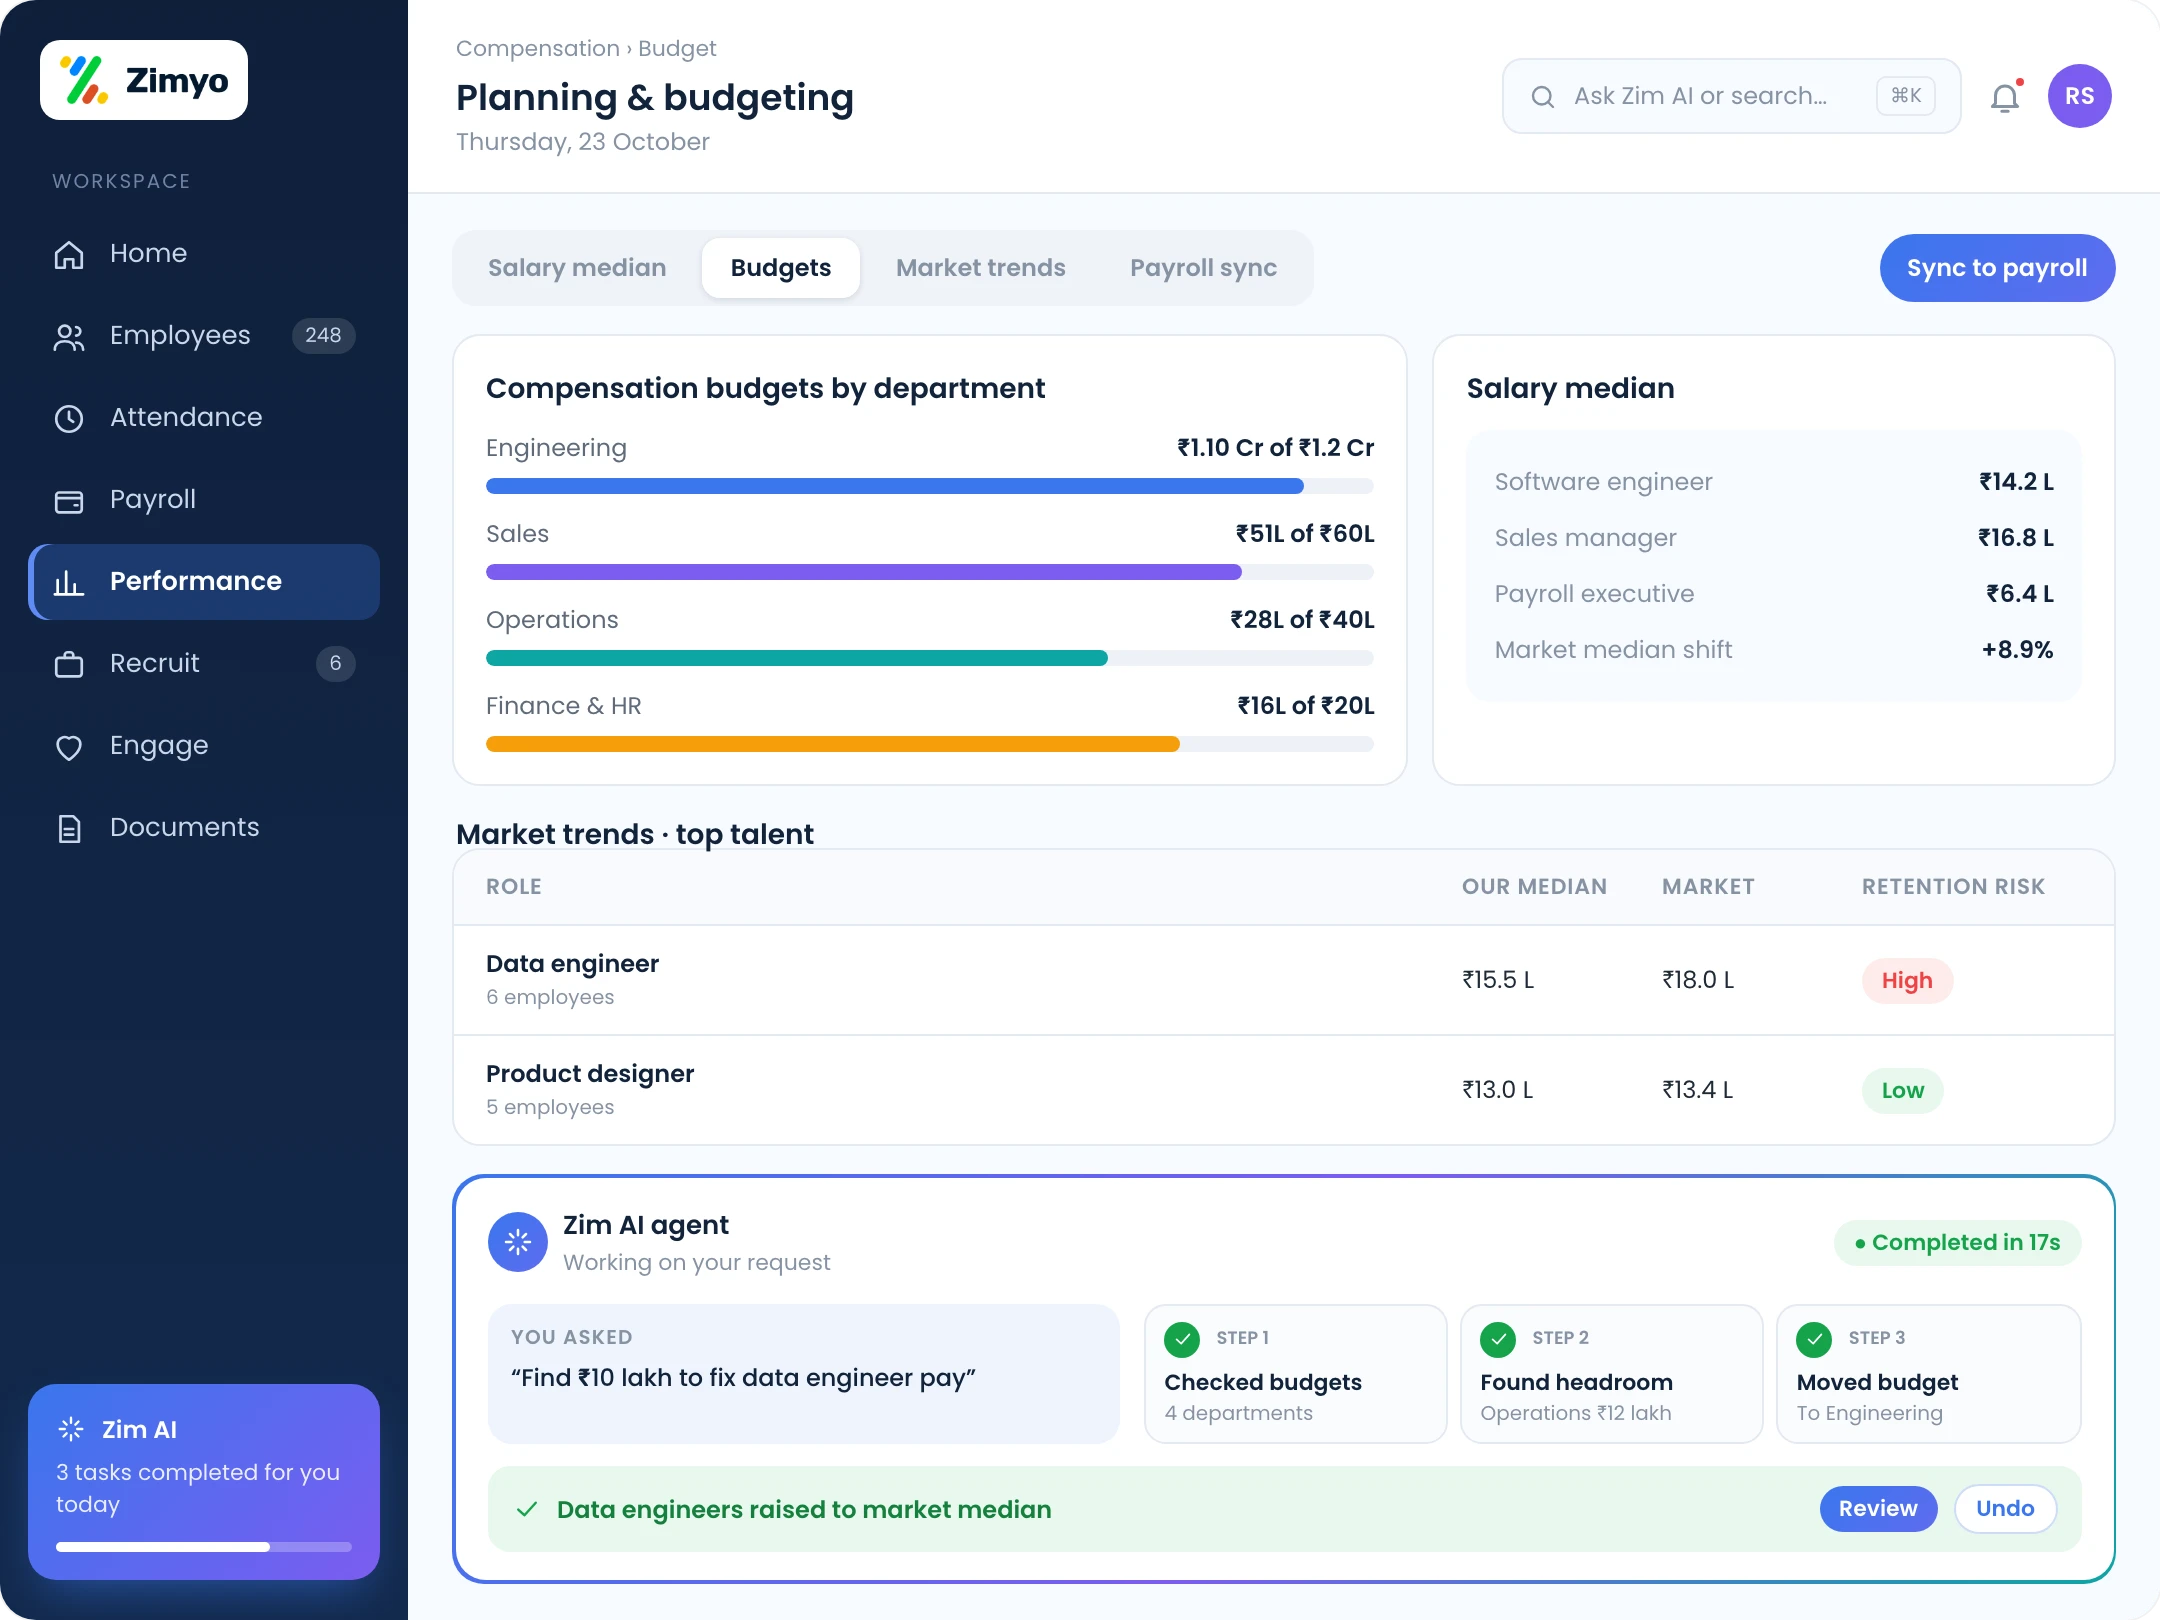This screenshot has height=1620, width=2160.
Task: Open Step 3 Moved budget card
Action: point(1928,1374)
